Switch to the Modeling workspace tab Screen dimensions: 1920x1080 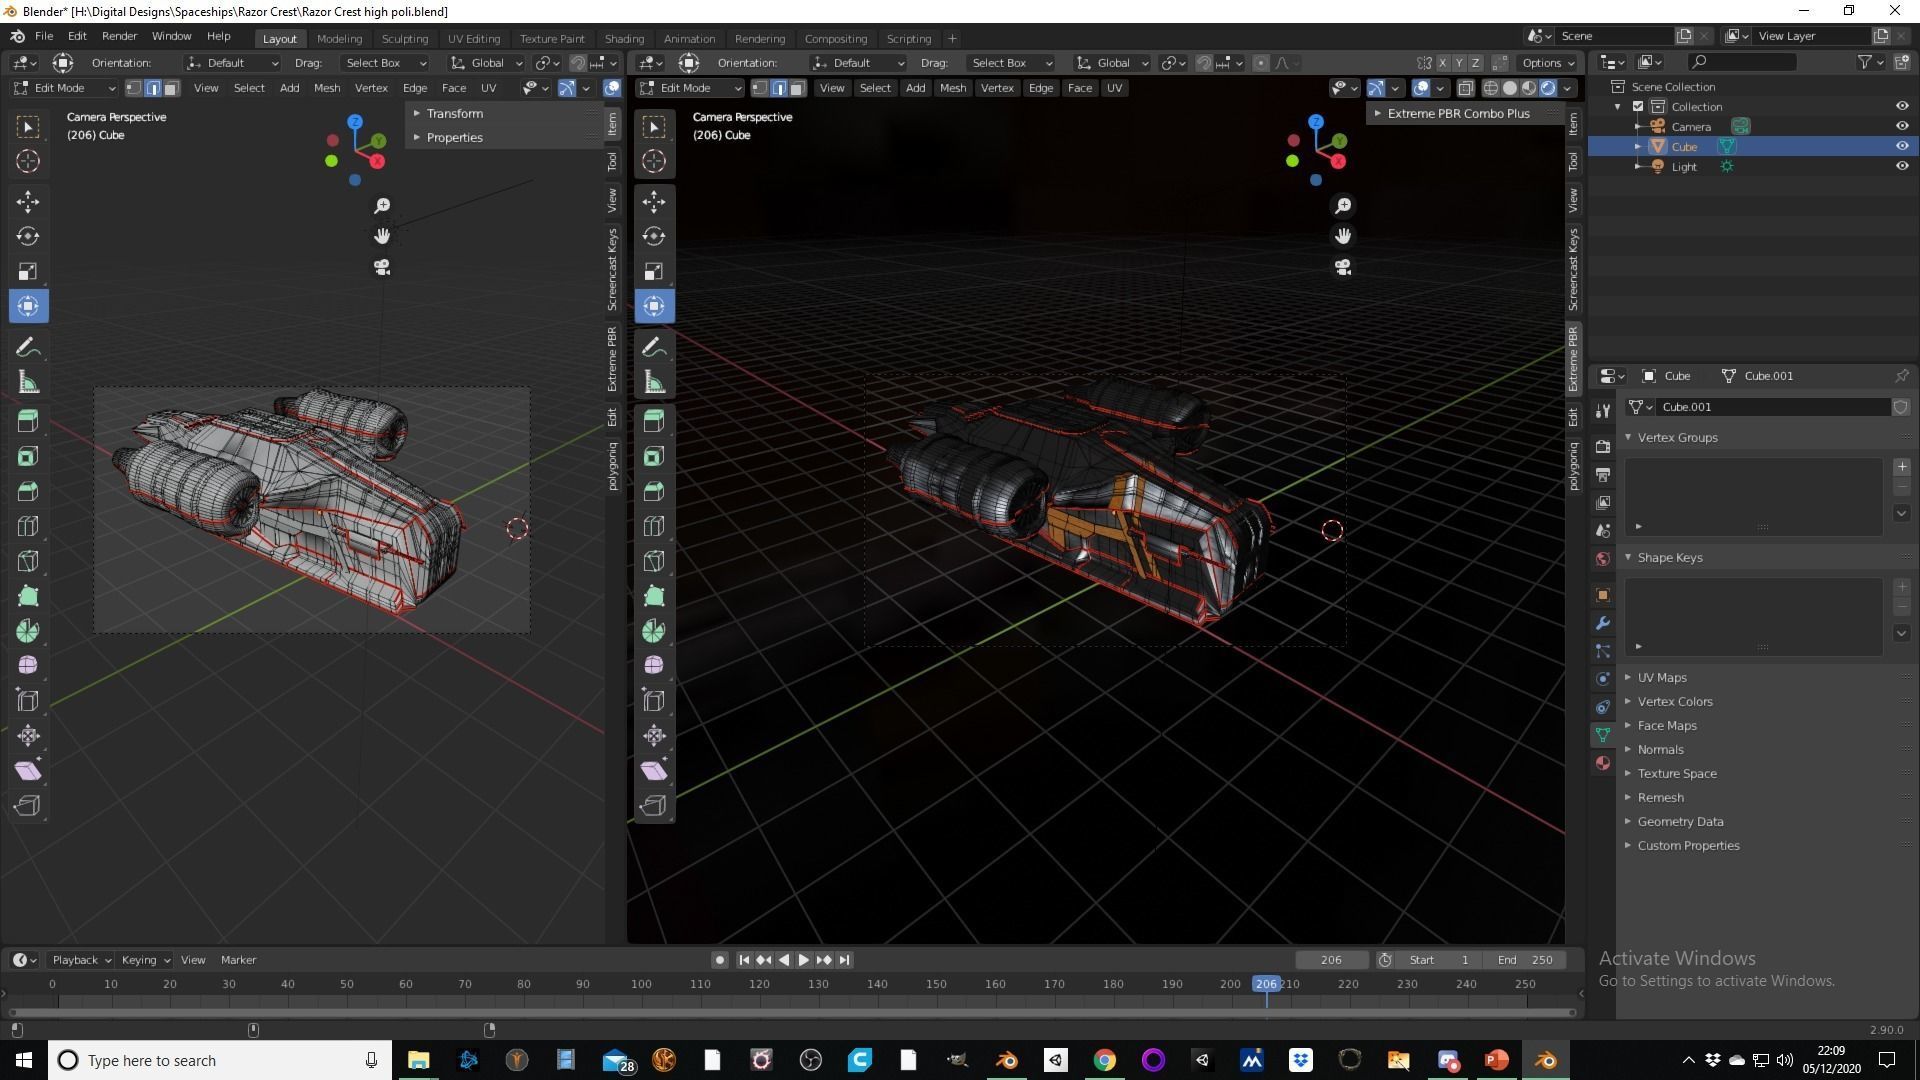tap(339, 38)
